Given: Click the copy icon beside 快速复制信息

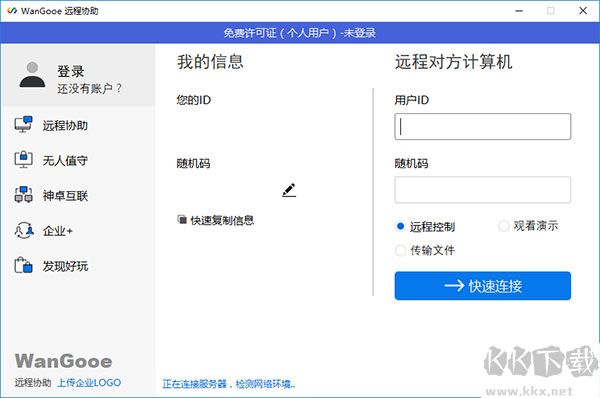Looking at the screenshot, I should click(x=182, y=220).
